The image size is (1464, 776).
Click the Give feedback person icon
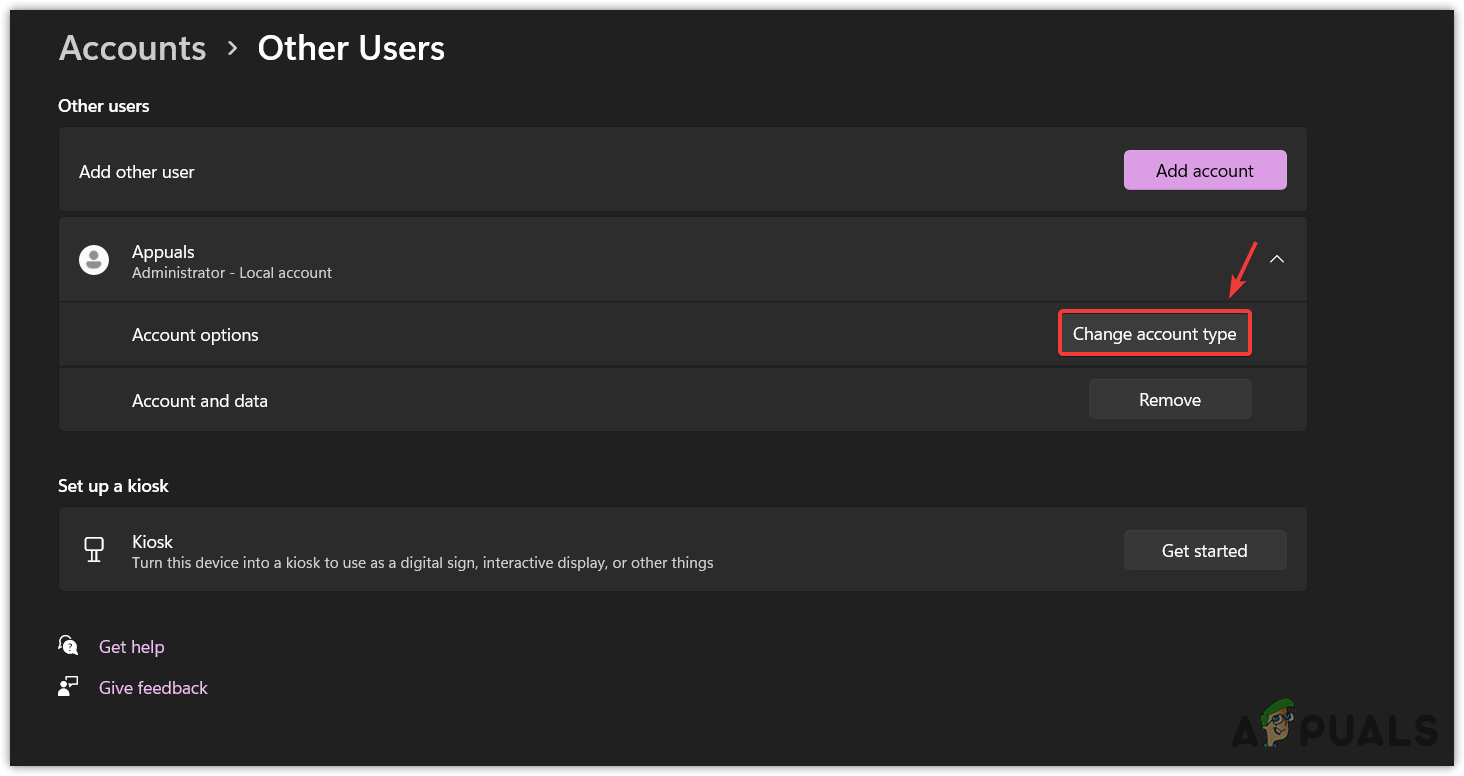(x=68, y=687)
